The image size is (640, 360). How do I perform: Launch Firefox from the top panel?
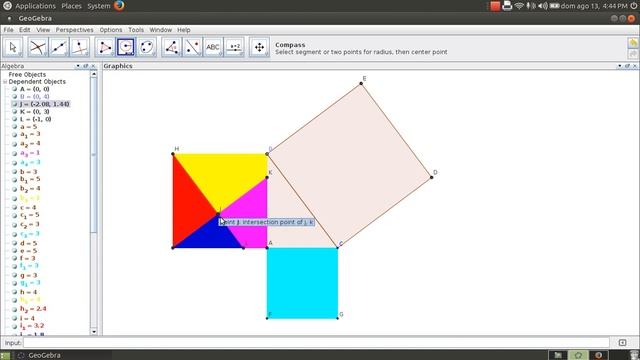[x=119, y=6]
